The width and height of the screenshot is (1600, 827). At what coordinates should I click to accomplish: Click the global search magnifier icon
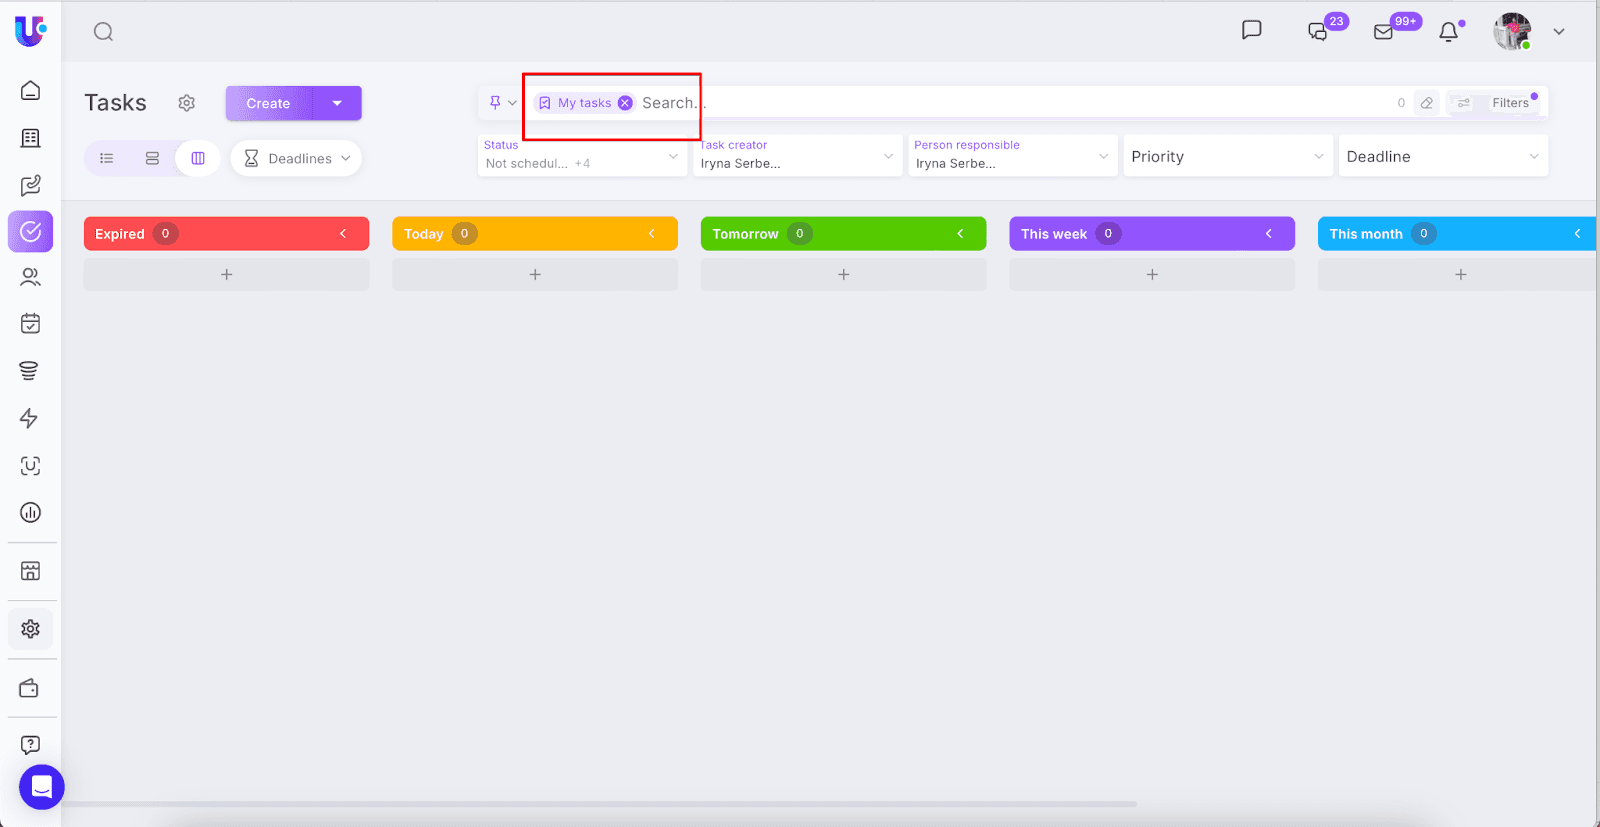[x=103, y=32]
